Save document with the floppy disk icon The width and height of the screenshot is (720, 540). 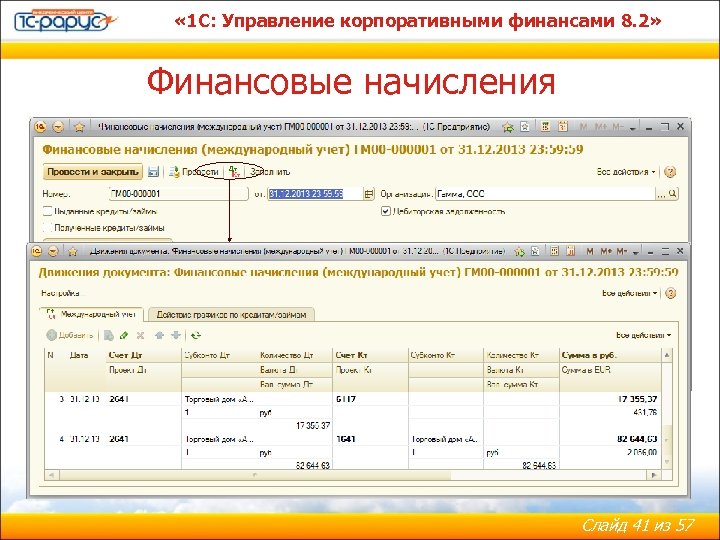(153, 172)
